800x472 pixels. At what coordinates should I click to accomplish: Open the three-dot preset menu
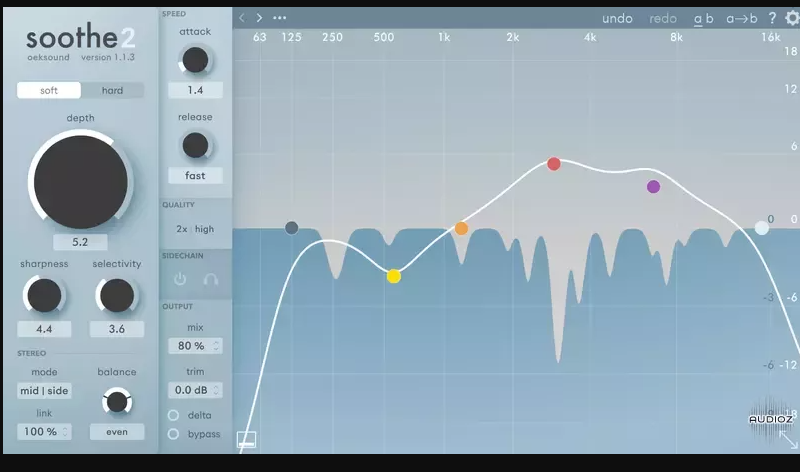pos(280,18)
